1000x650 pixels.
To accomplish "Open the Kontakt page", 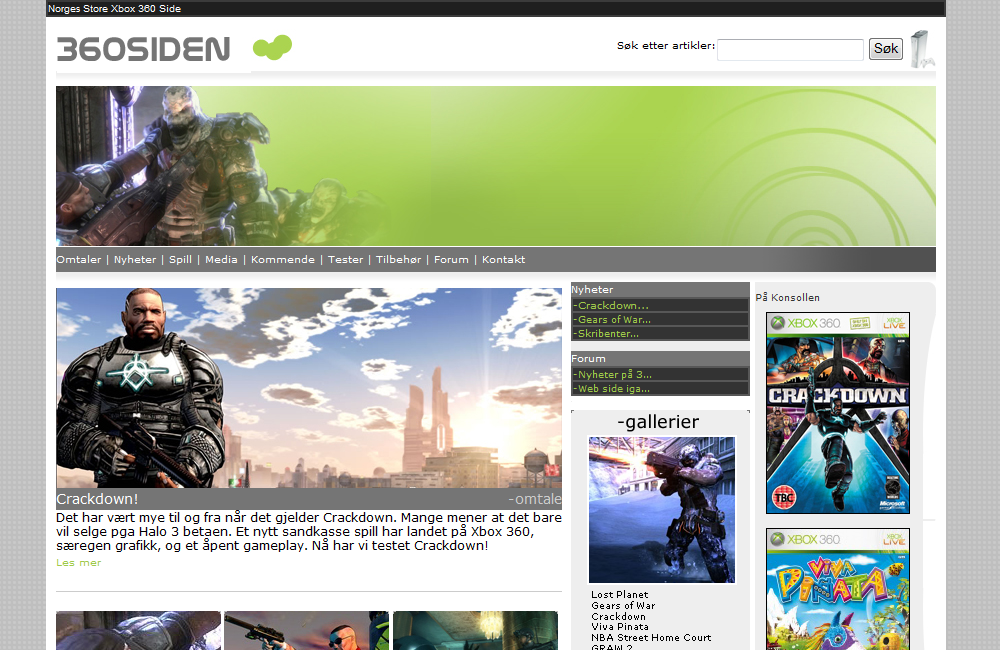I will [504, 260].
